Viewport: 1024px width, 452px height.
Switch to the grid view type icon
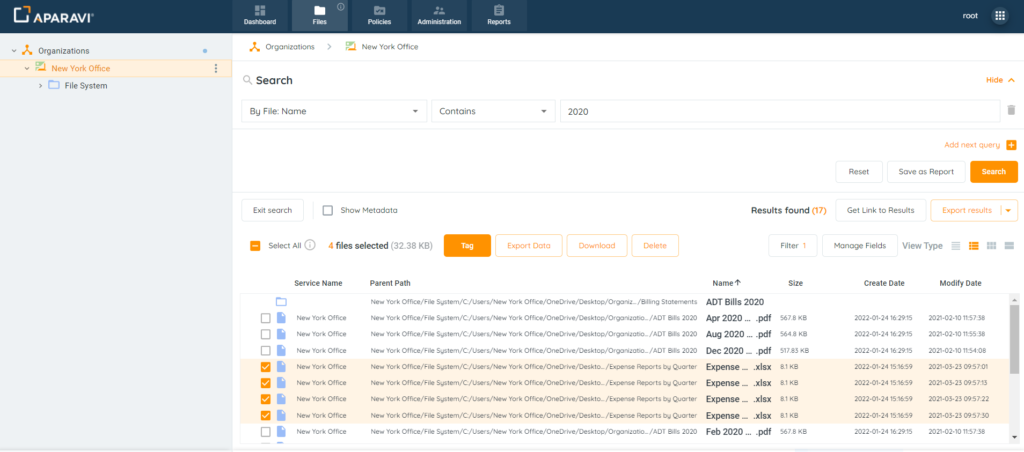[x=991, y=245]
